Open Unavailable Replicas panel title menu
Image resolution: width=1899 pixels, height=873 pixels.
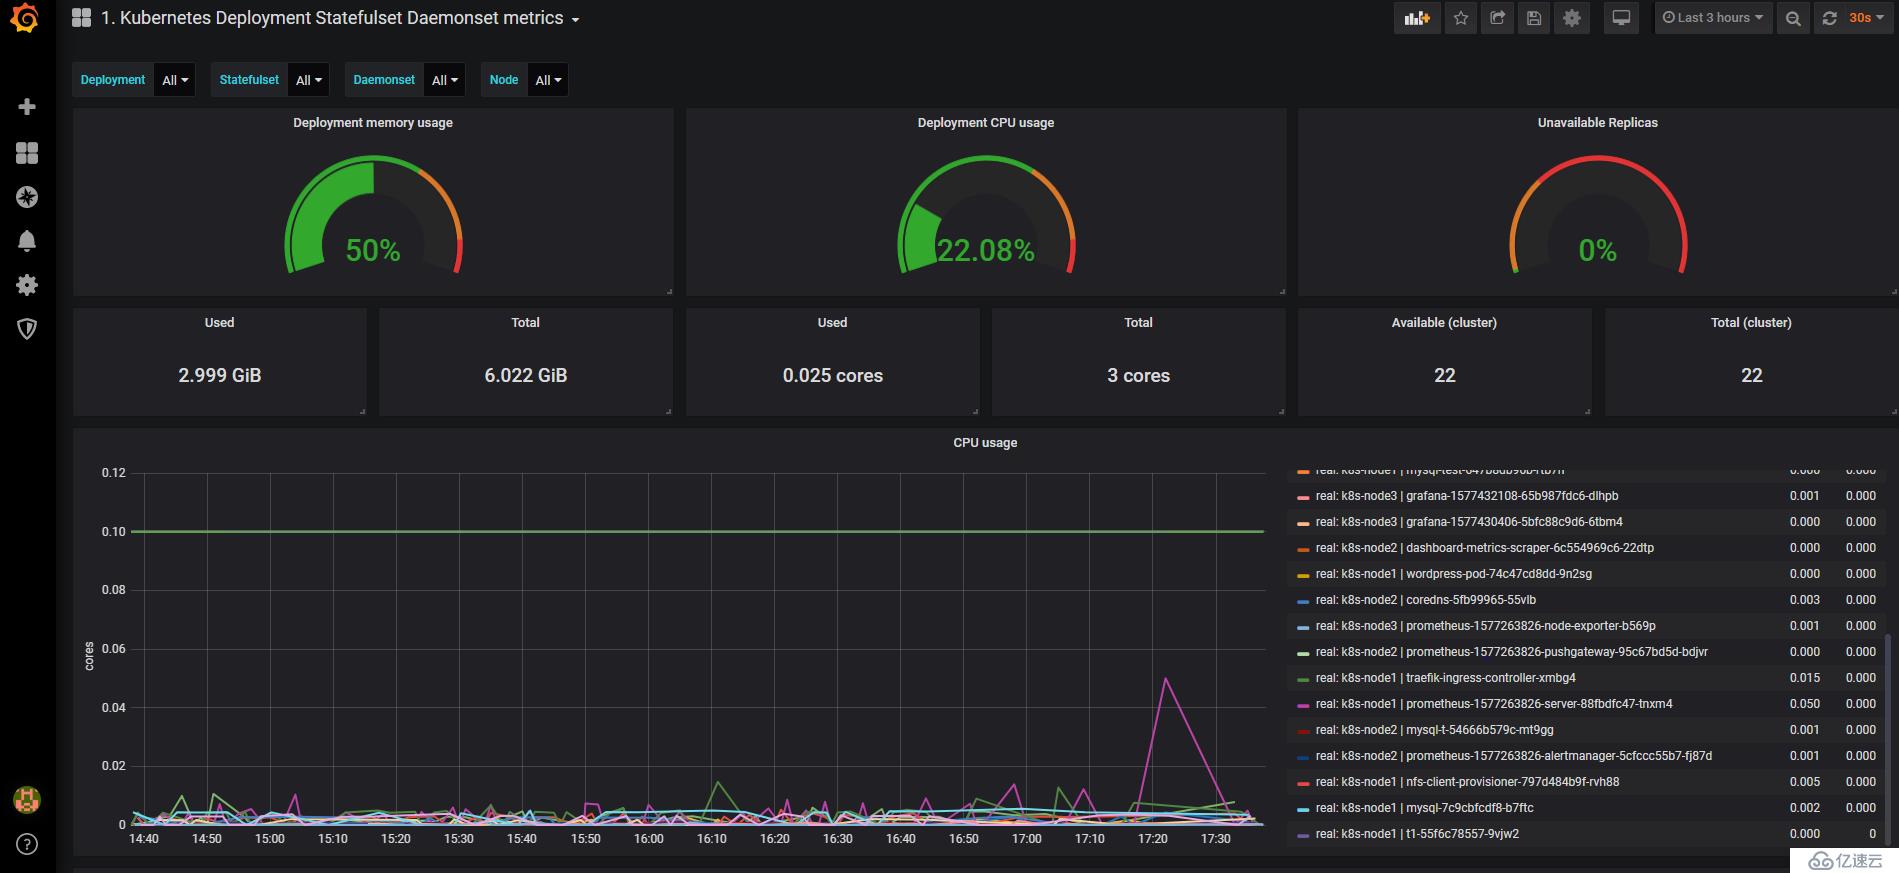1597,122
